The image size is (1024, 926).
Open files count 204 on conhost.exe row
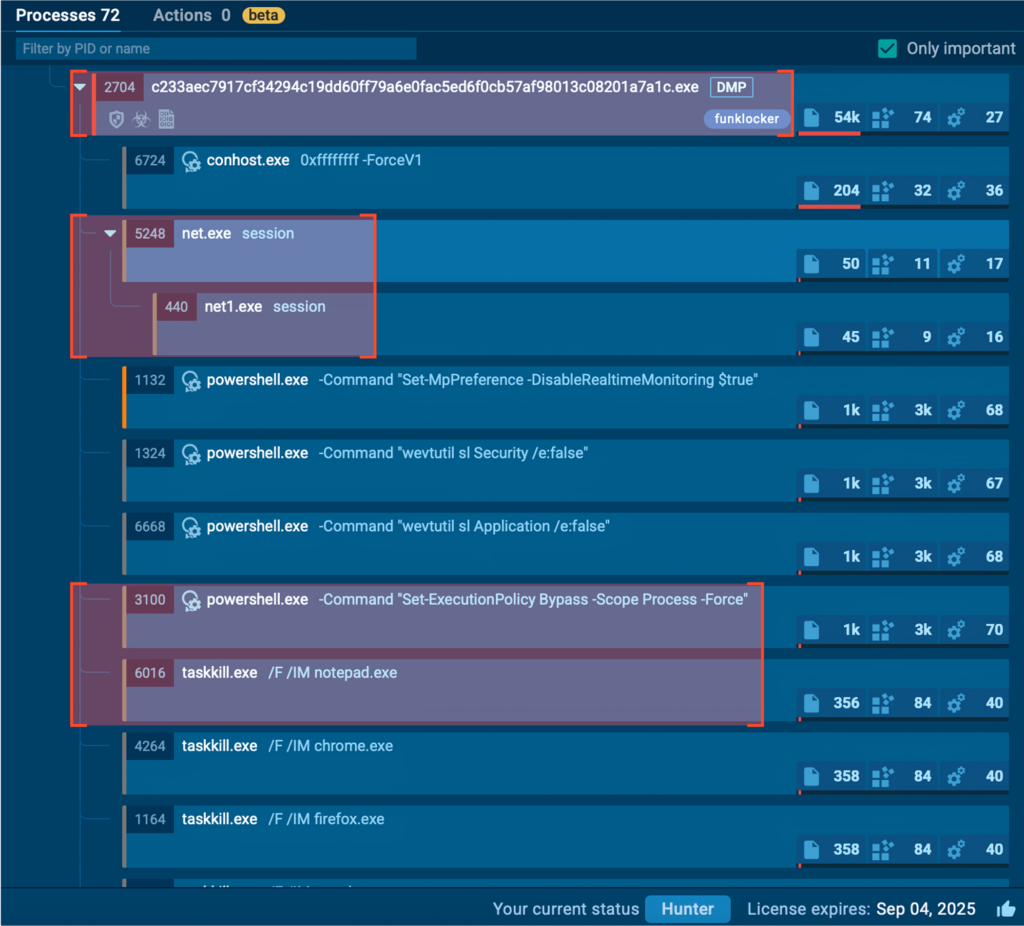tap(831, 191)
